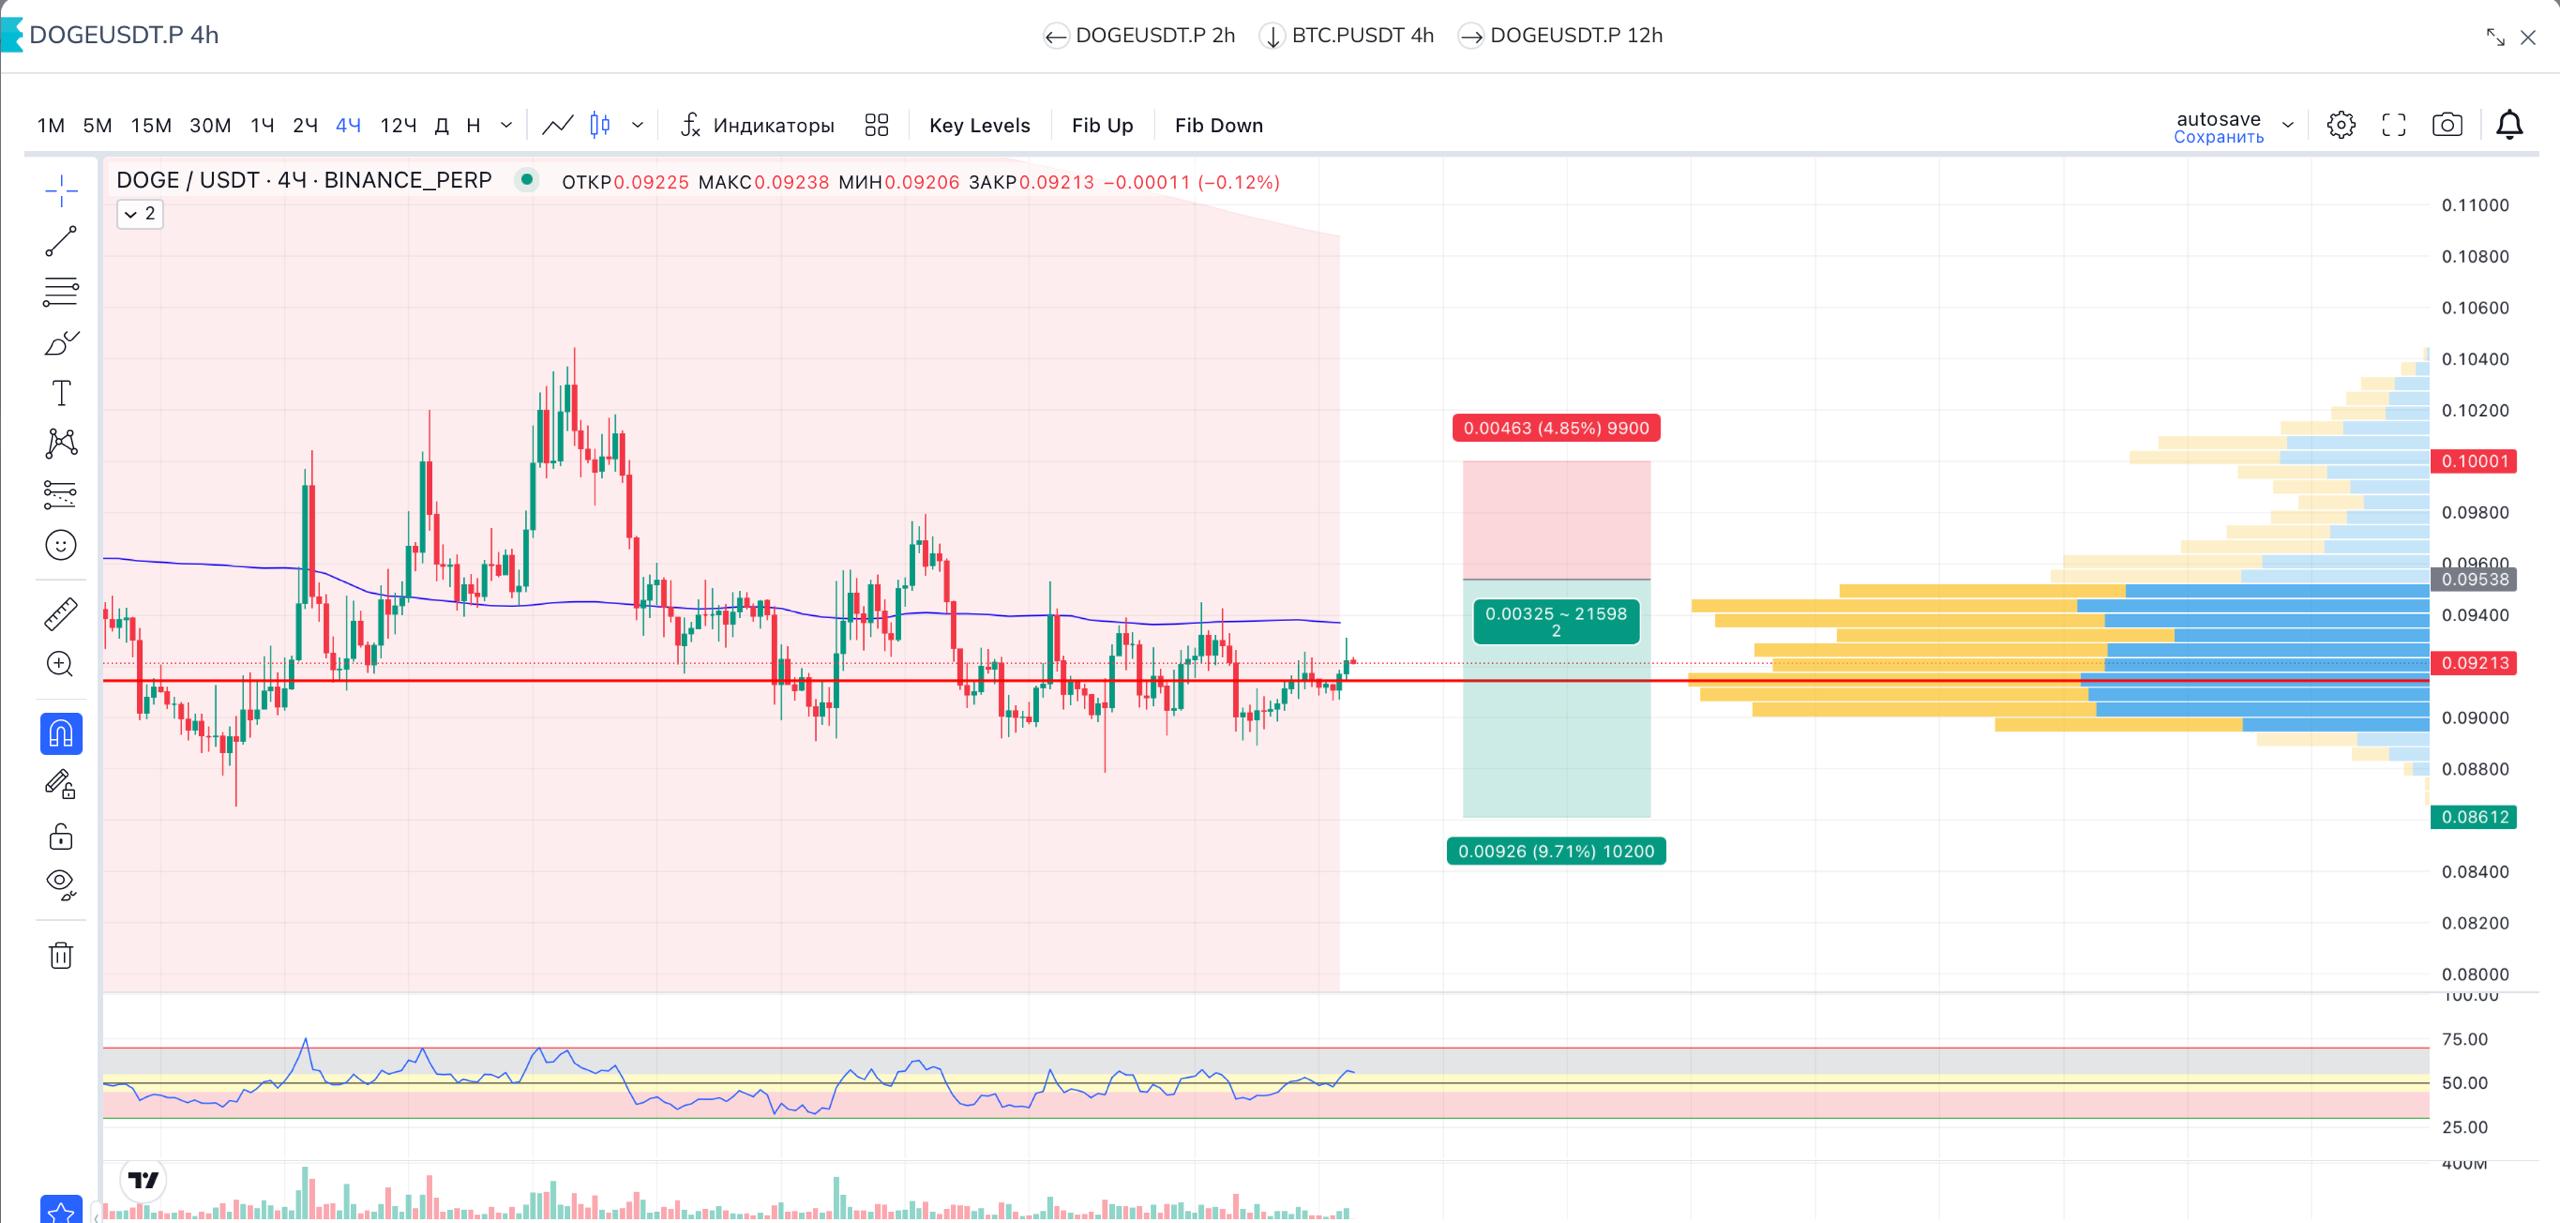Open the autosave layout dropdown arrow
The height and width of the screenshot is (1223, 2560).
click(x=2287, y=125)
